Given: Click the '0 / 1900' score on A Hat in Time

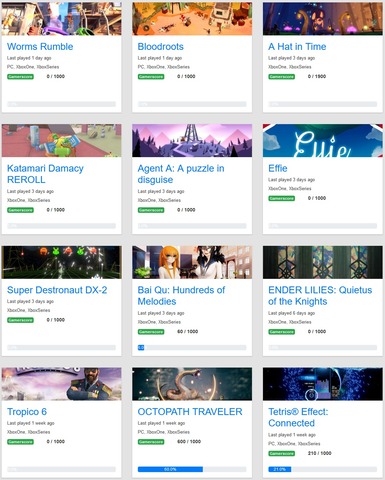Looking at the screenshot, I should (x=317, y=77).
